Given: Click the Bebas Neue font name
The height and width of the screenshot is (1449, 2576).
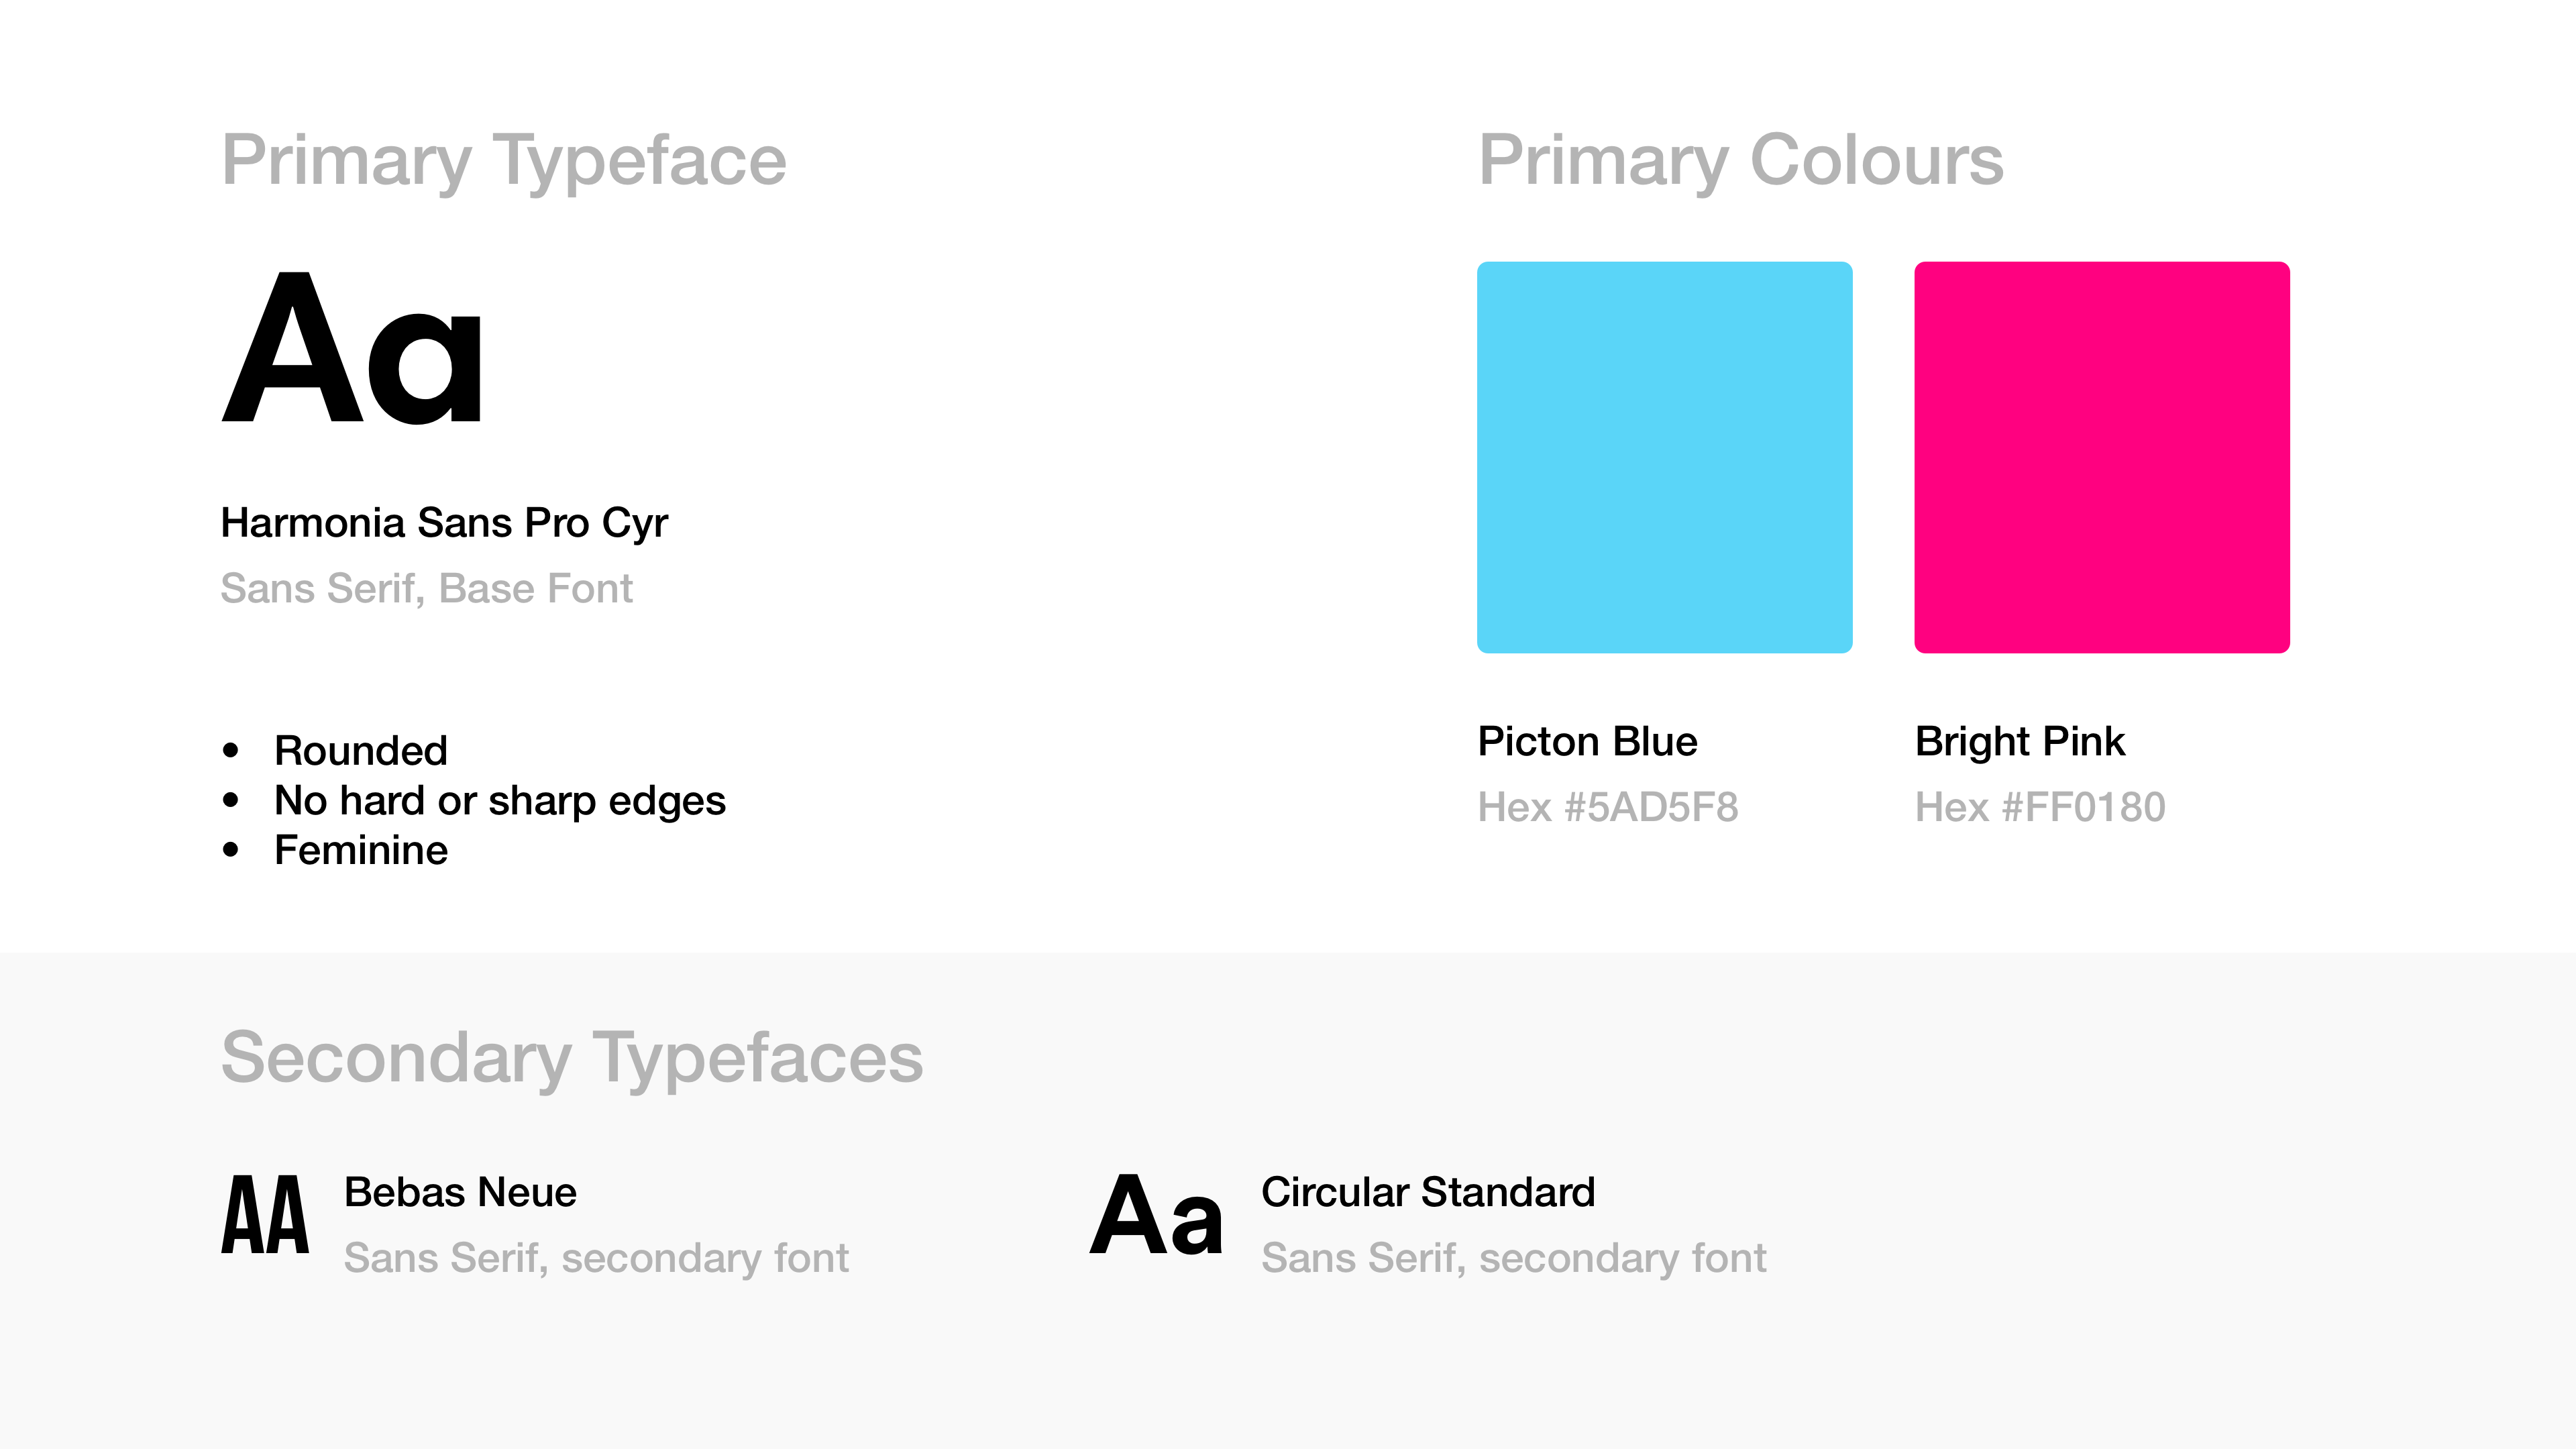Looking at the screenshot, I should [x=460, y=1192].
